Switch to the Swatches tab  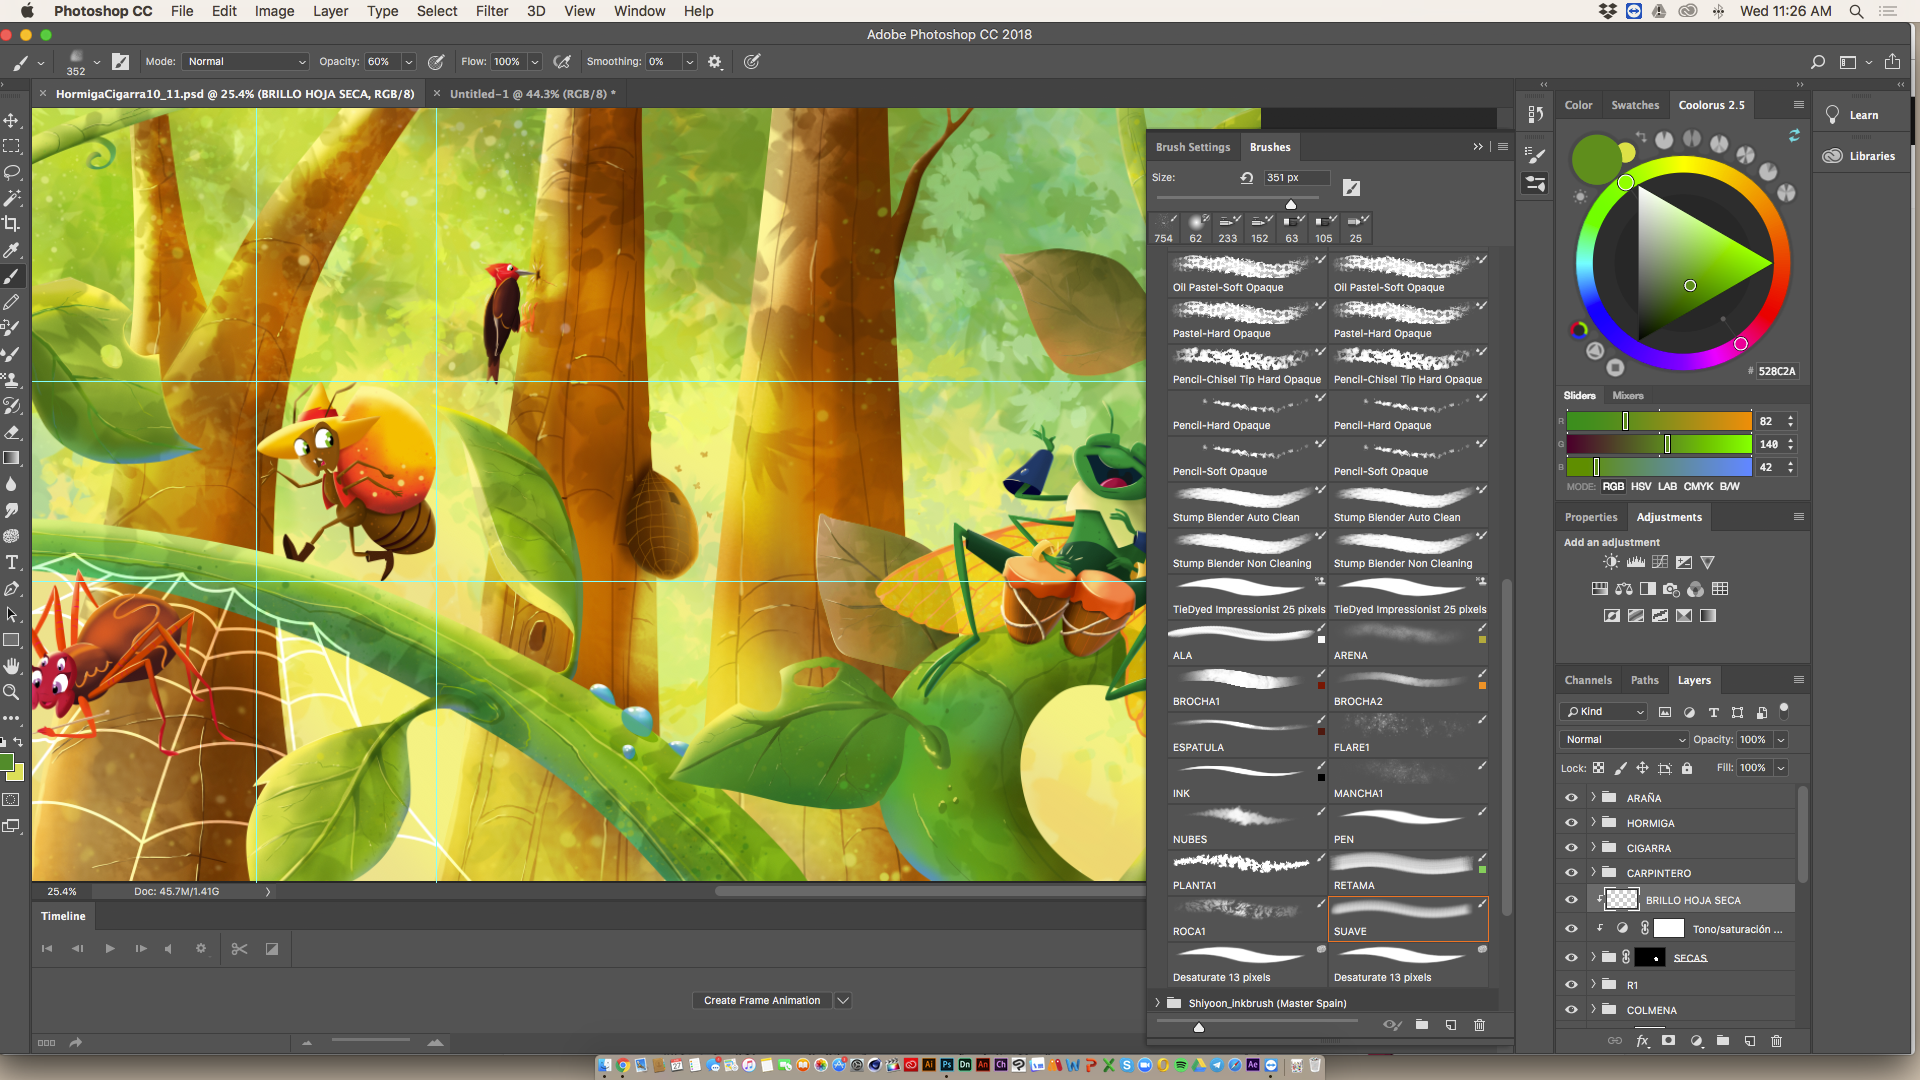click(x=1635, y=105)
